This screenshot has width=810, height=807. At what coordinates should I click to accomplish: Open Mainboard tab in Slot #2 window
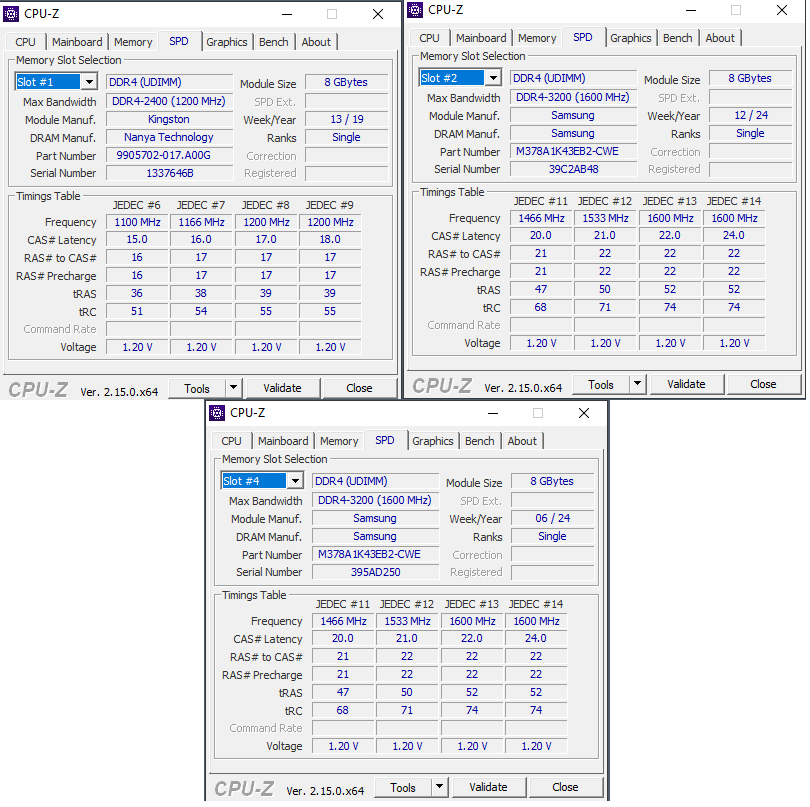click(x=481, y=38)
